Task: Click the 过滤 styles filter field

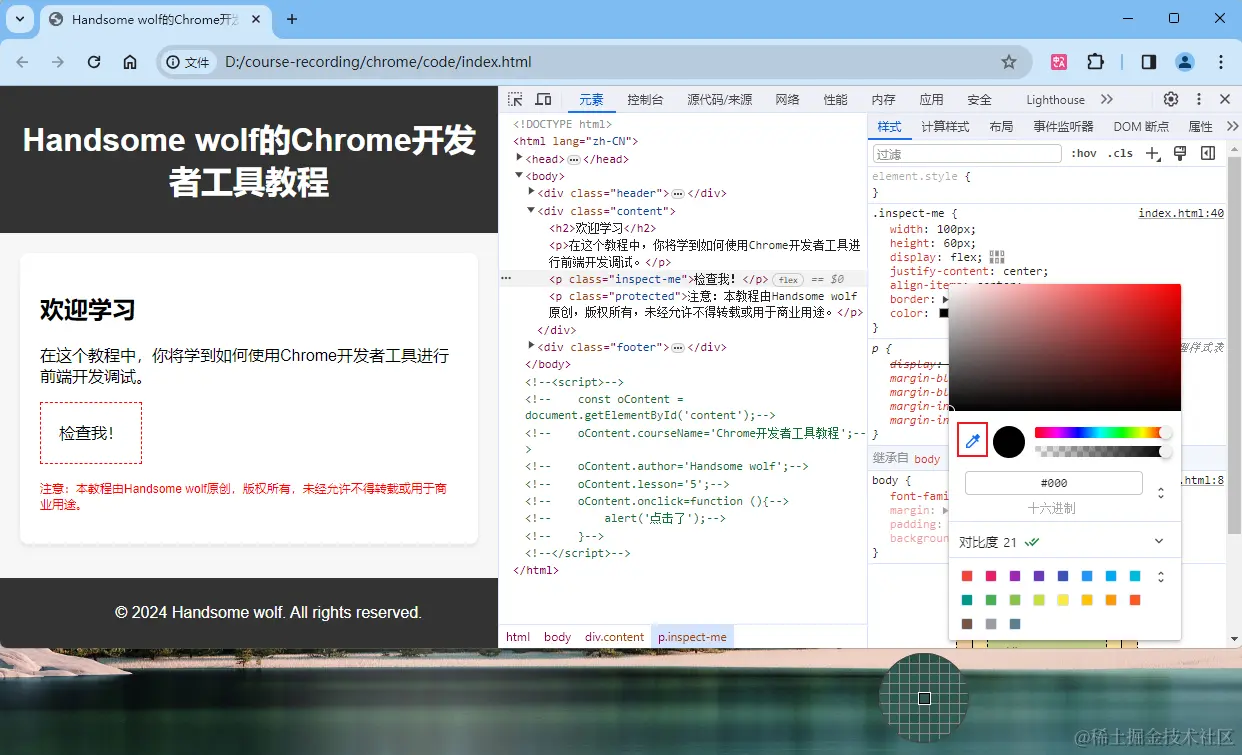Action: 966,154
